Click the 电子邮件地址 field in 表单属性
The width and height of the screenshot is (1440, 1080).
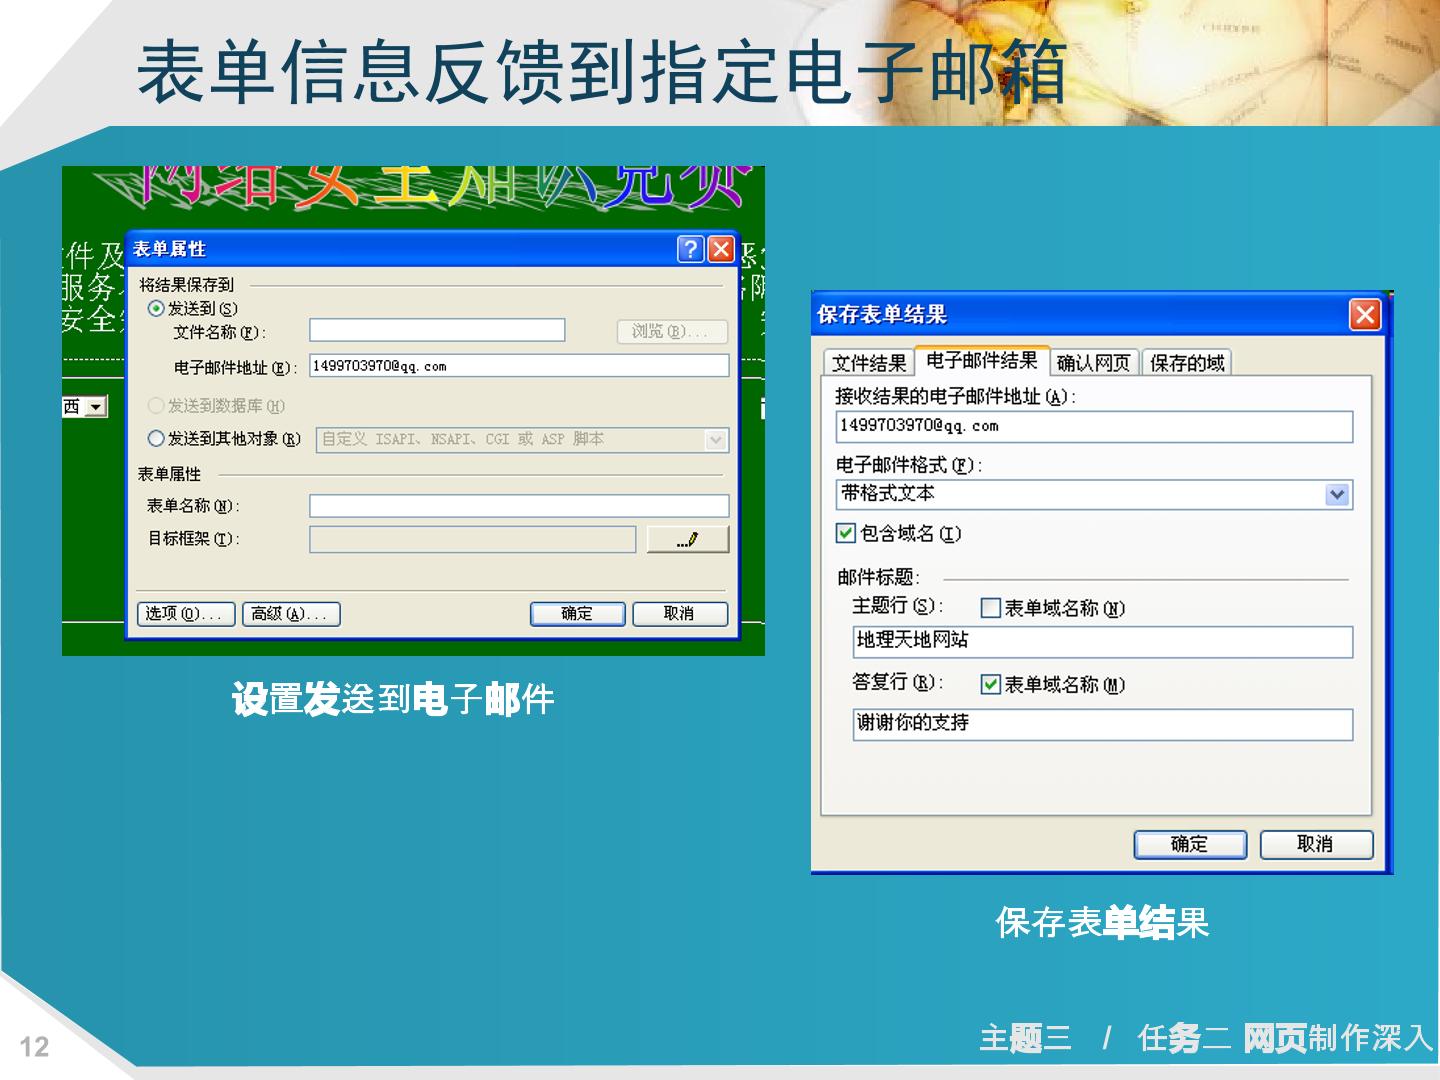(519, 366)
